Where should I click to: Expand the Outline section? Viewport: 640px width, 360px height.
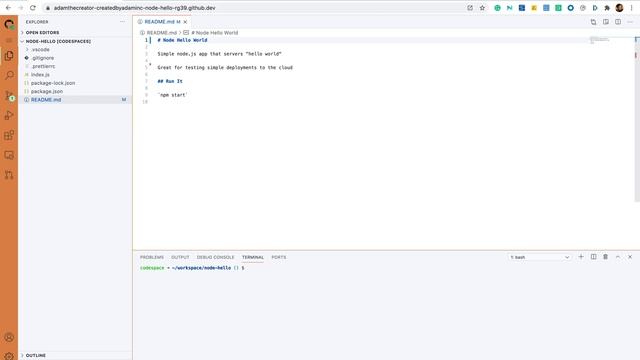(36, 356)
